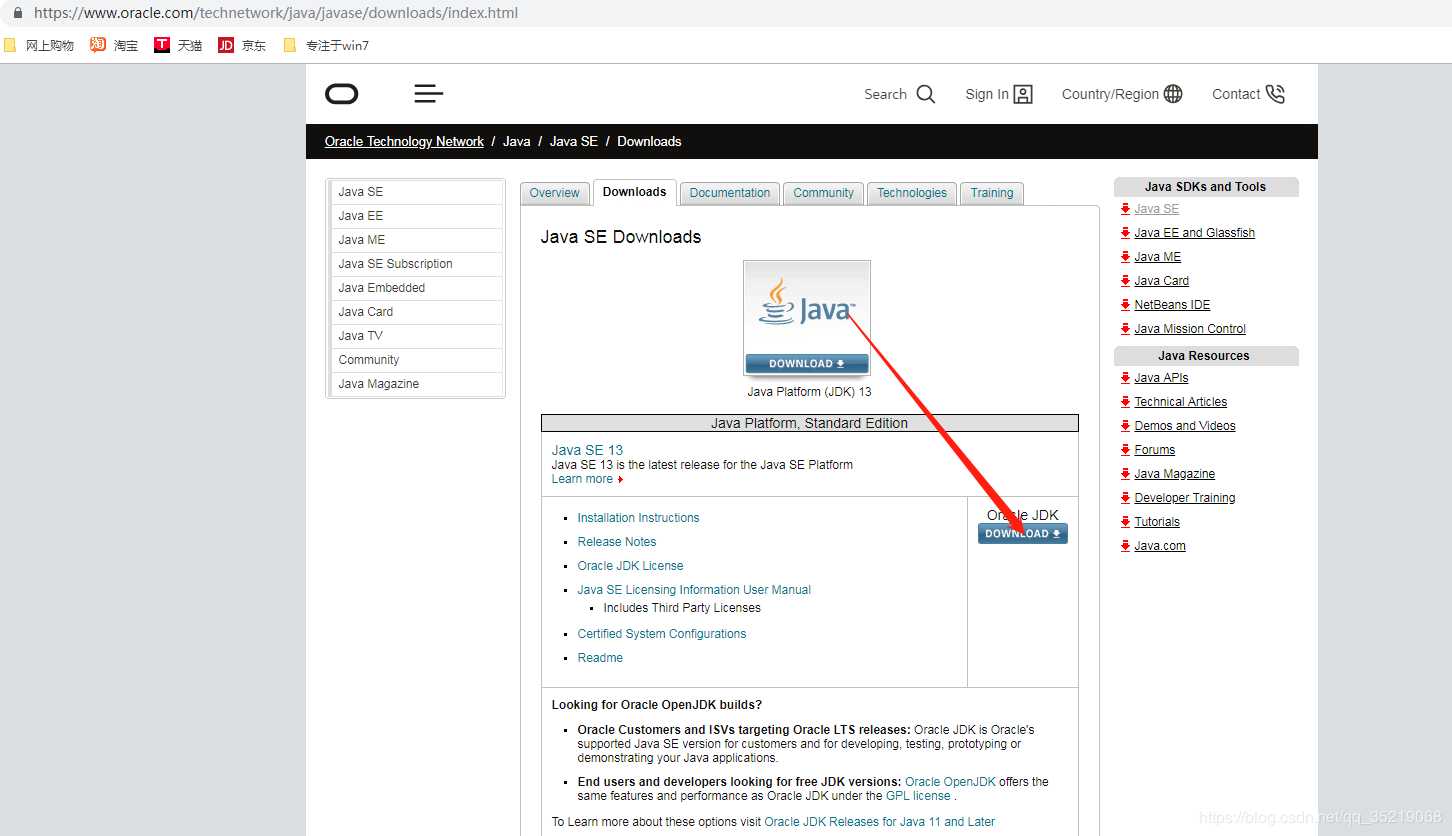Open Java TV sidebar item
Screen dimensions: 1452x836
point(417,336)
